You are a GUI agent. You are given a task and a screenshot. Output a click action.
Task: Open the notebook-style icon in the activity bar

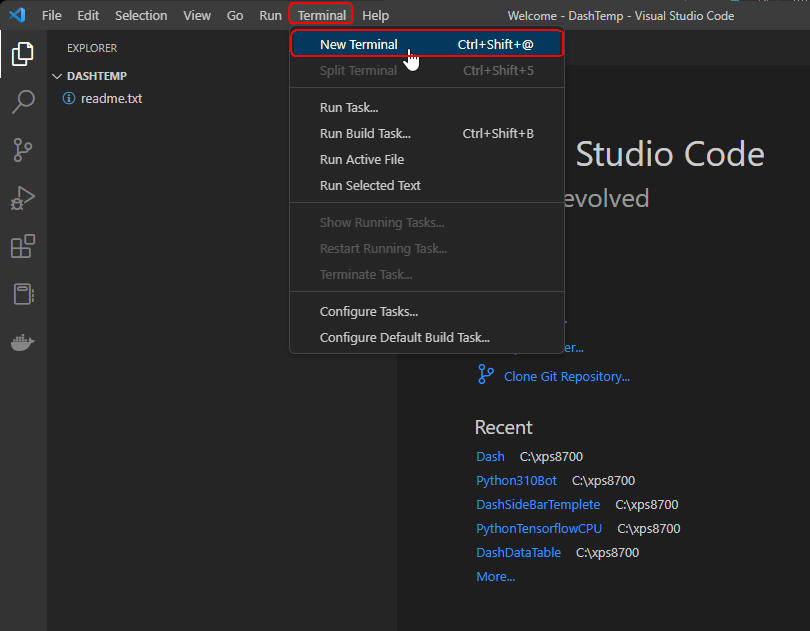(x=23, y=294)
